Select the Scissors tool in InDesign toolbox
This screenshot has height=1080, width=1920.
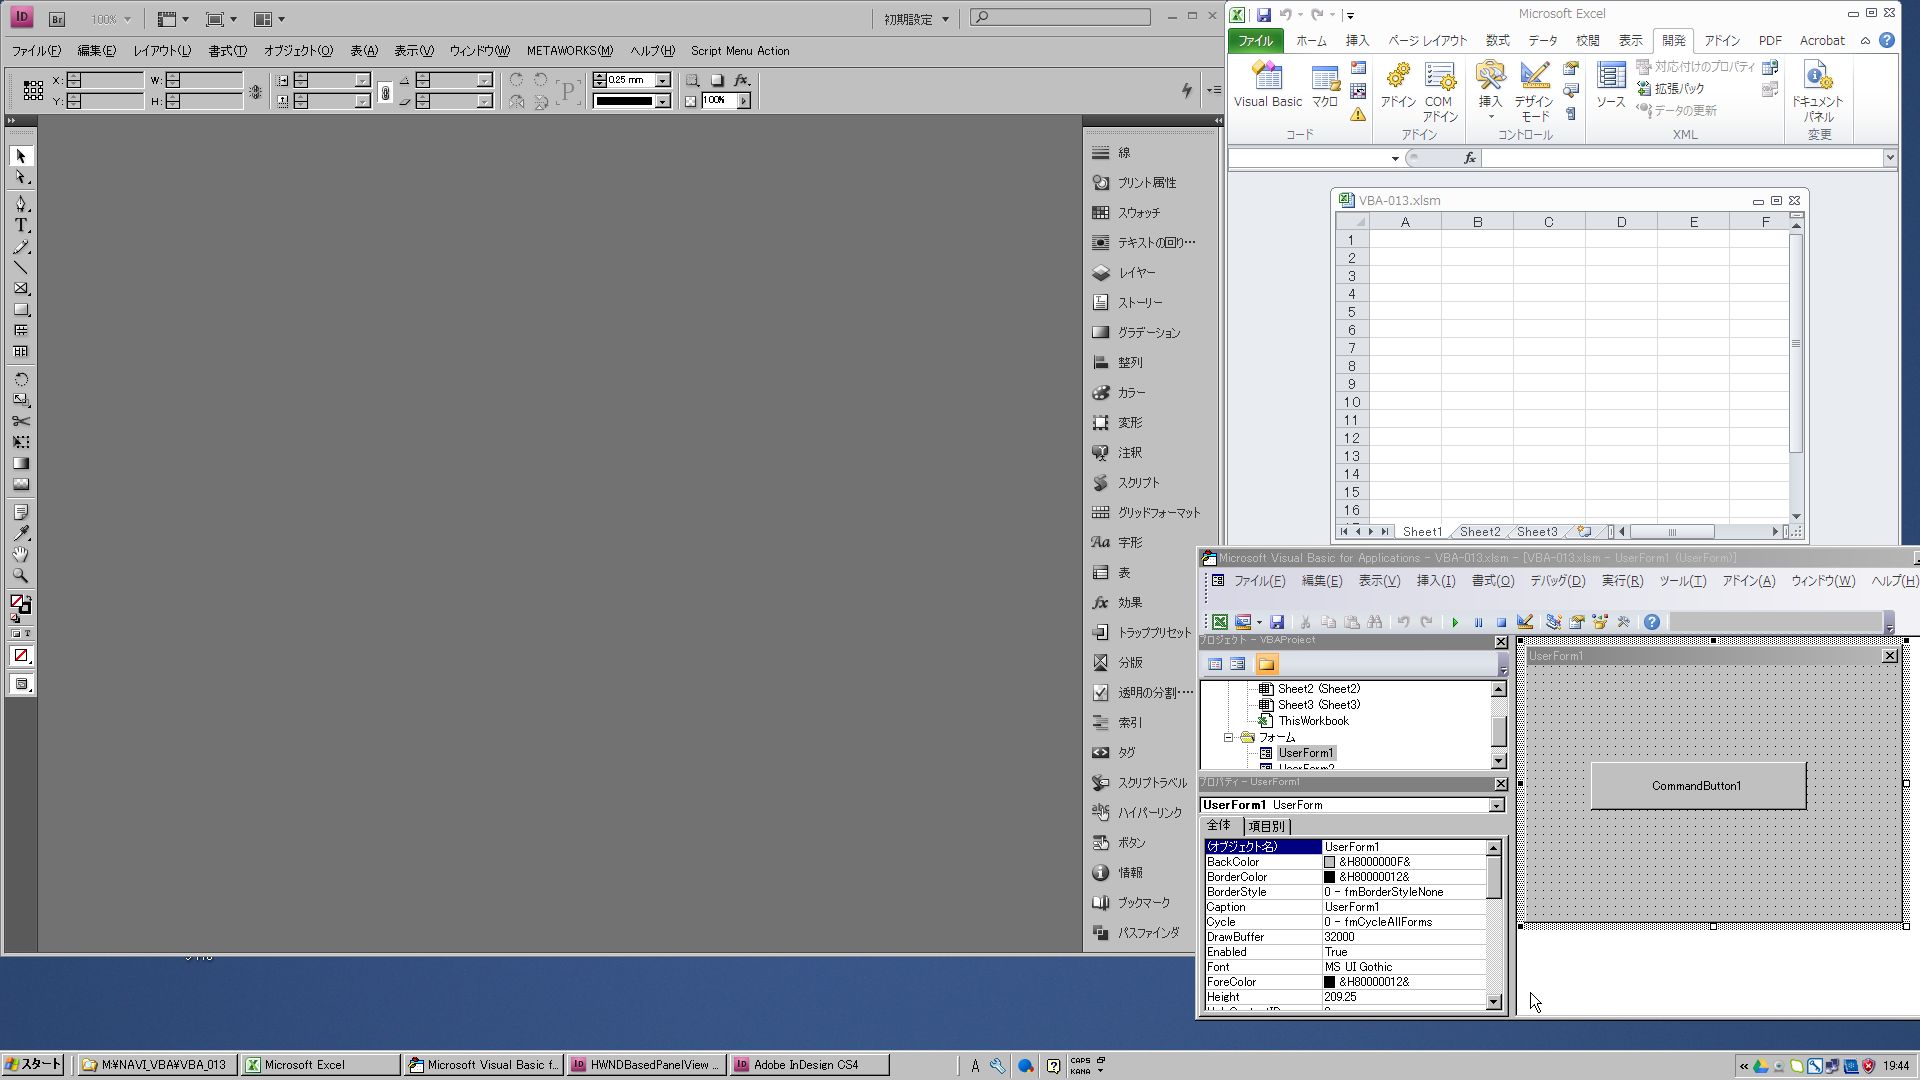pyautogui.click(x=21, y=421)
